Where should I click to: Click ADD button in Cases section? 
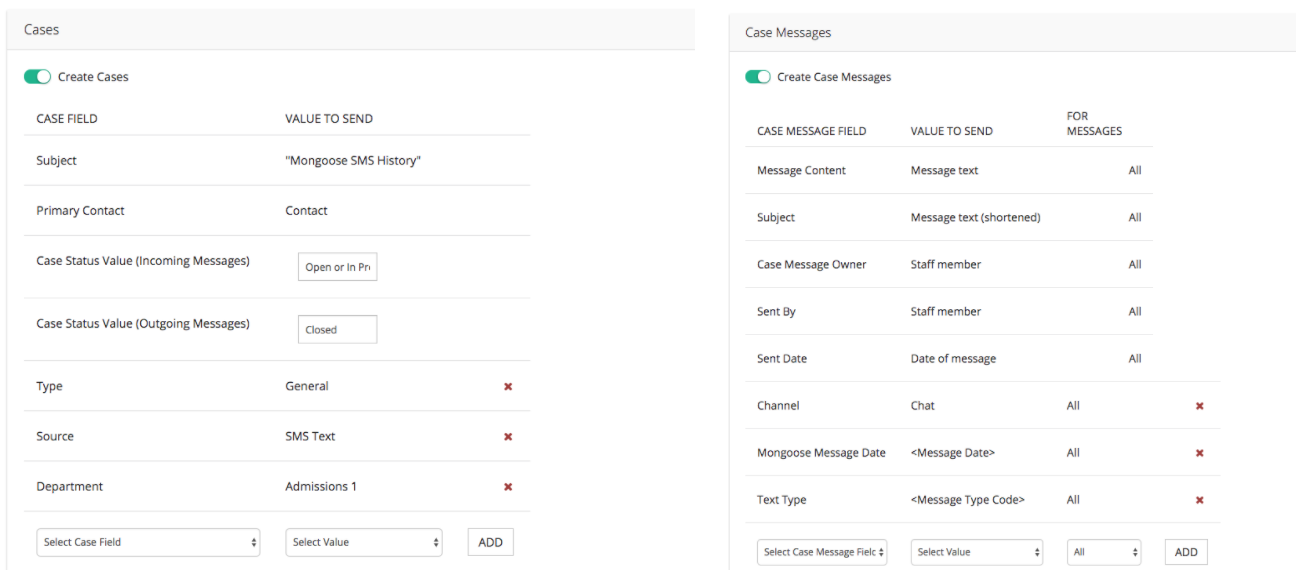(490, 542)
